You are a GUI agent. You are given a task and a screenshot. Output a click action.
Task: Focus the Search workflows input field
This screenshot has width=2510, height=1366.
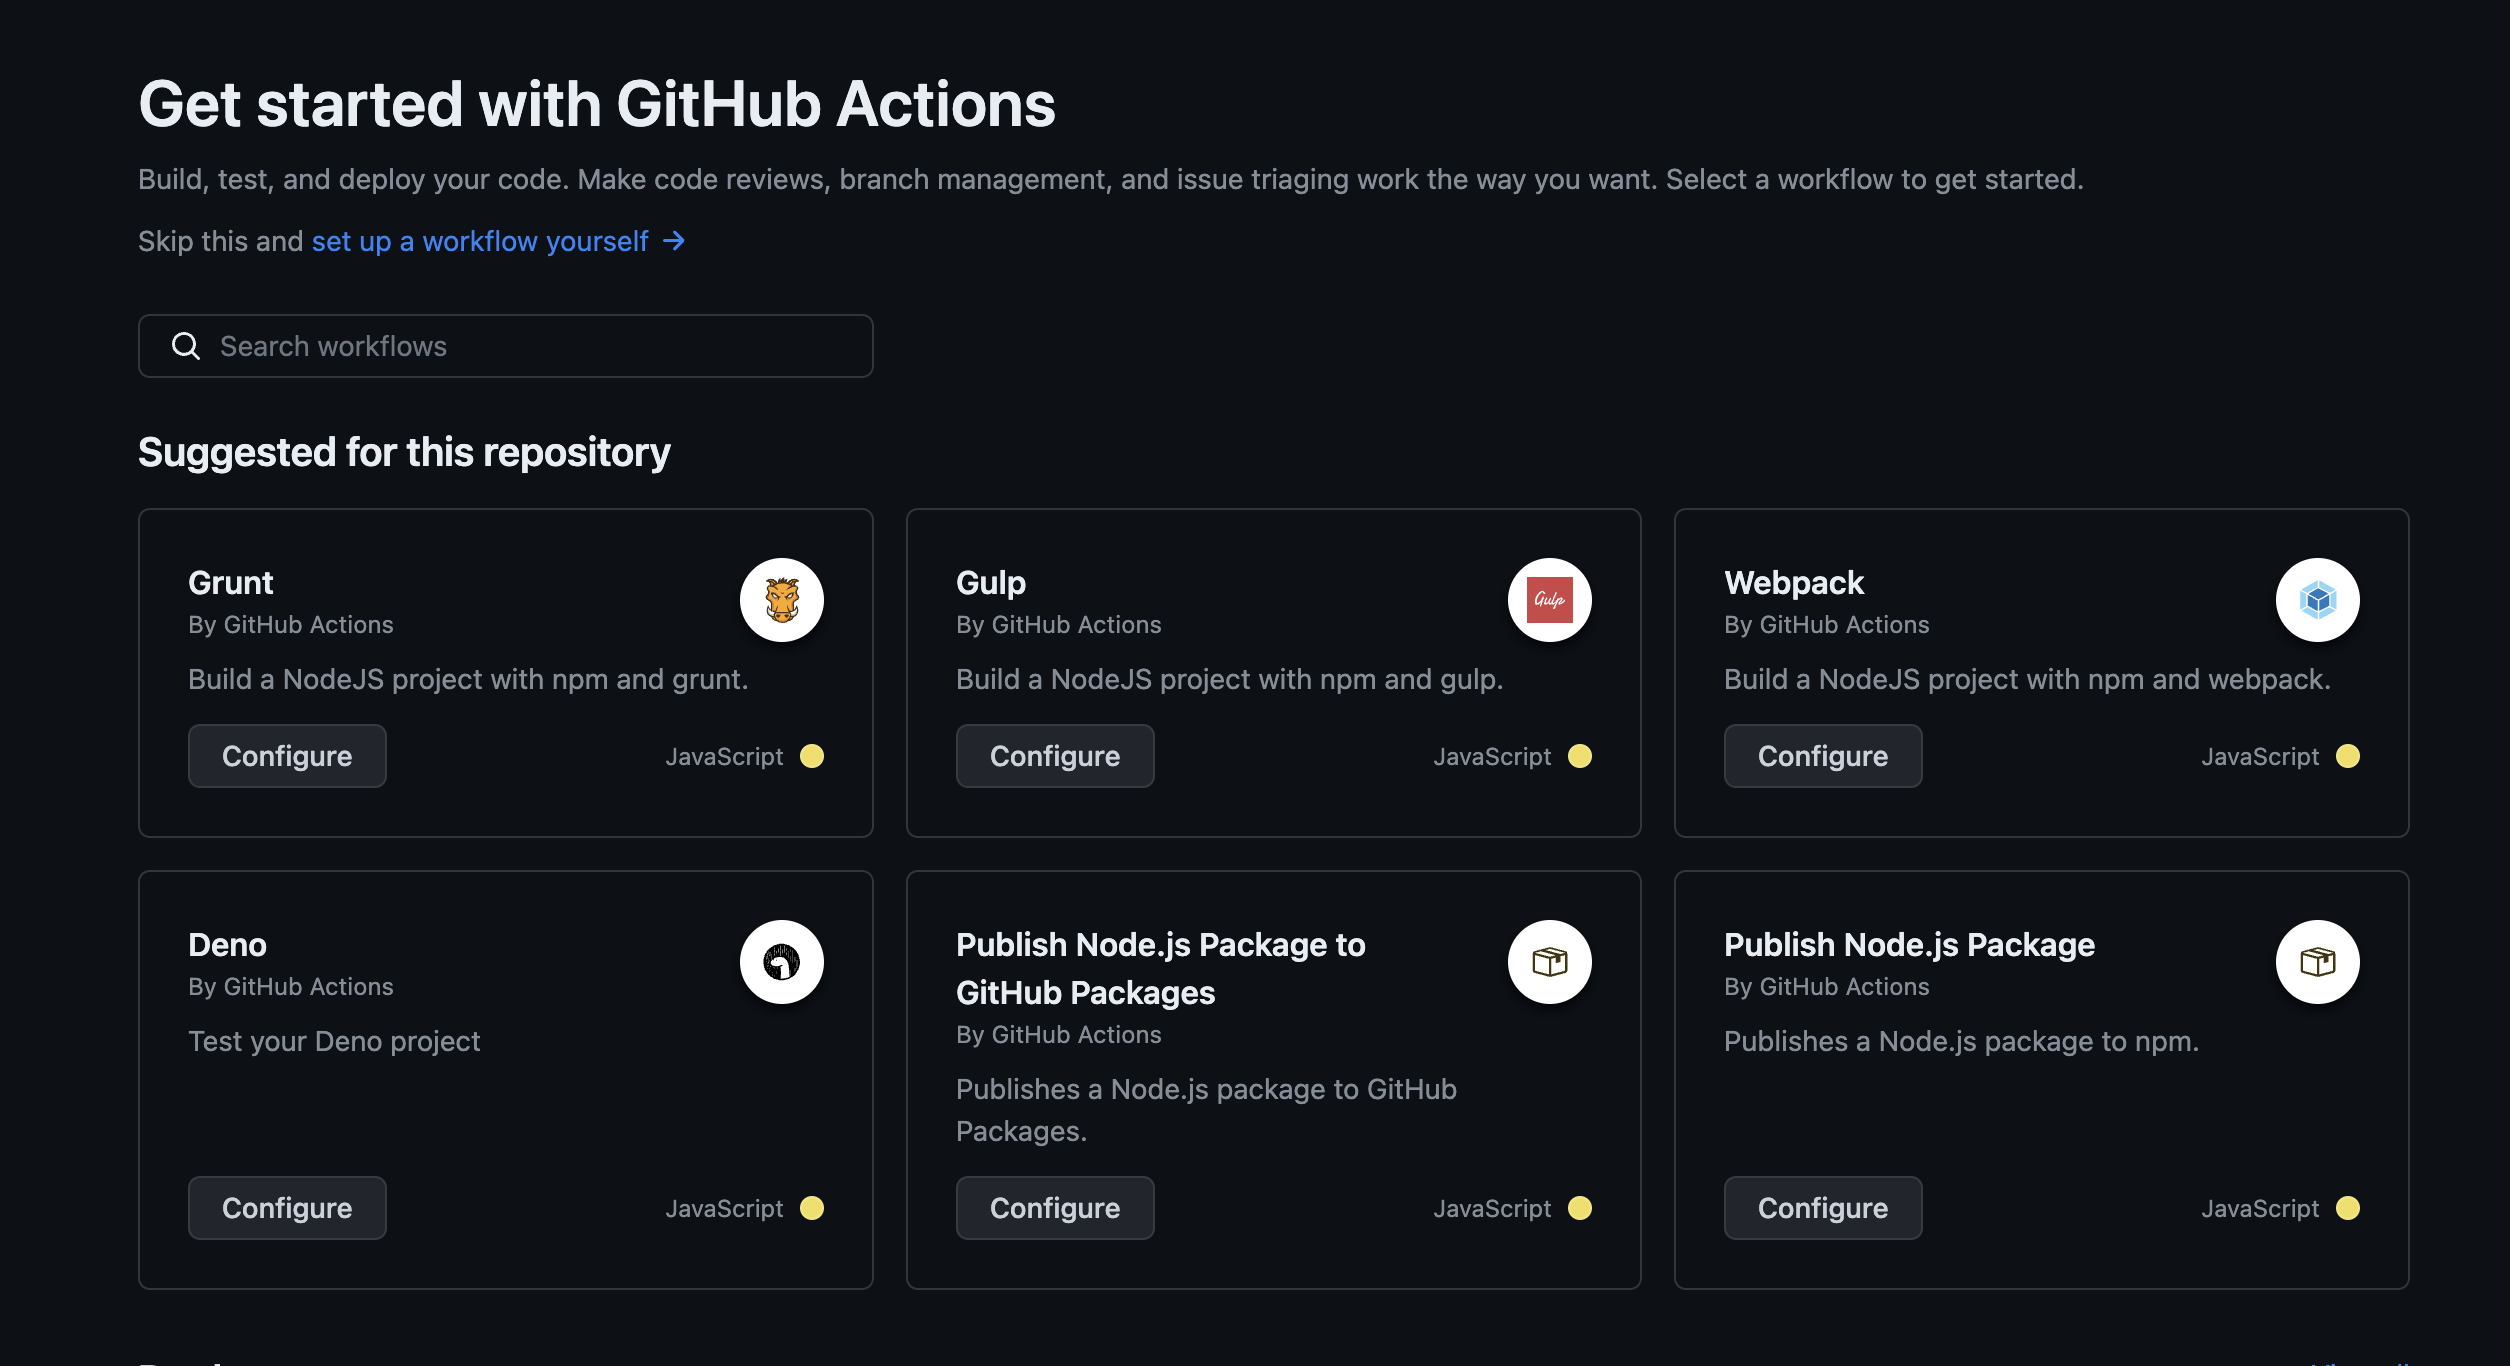click(x=506, y=346)
